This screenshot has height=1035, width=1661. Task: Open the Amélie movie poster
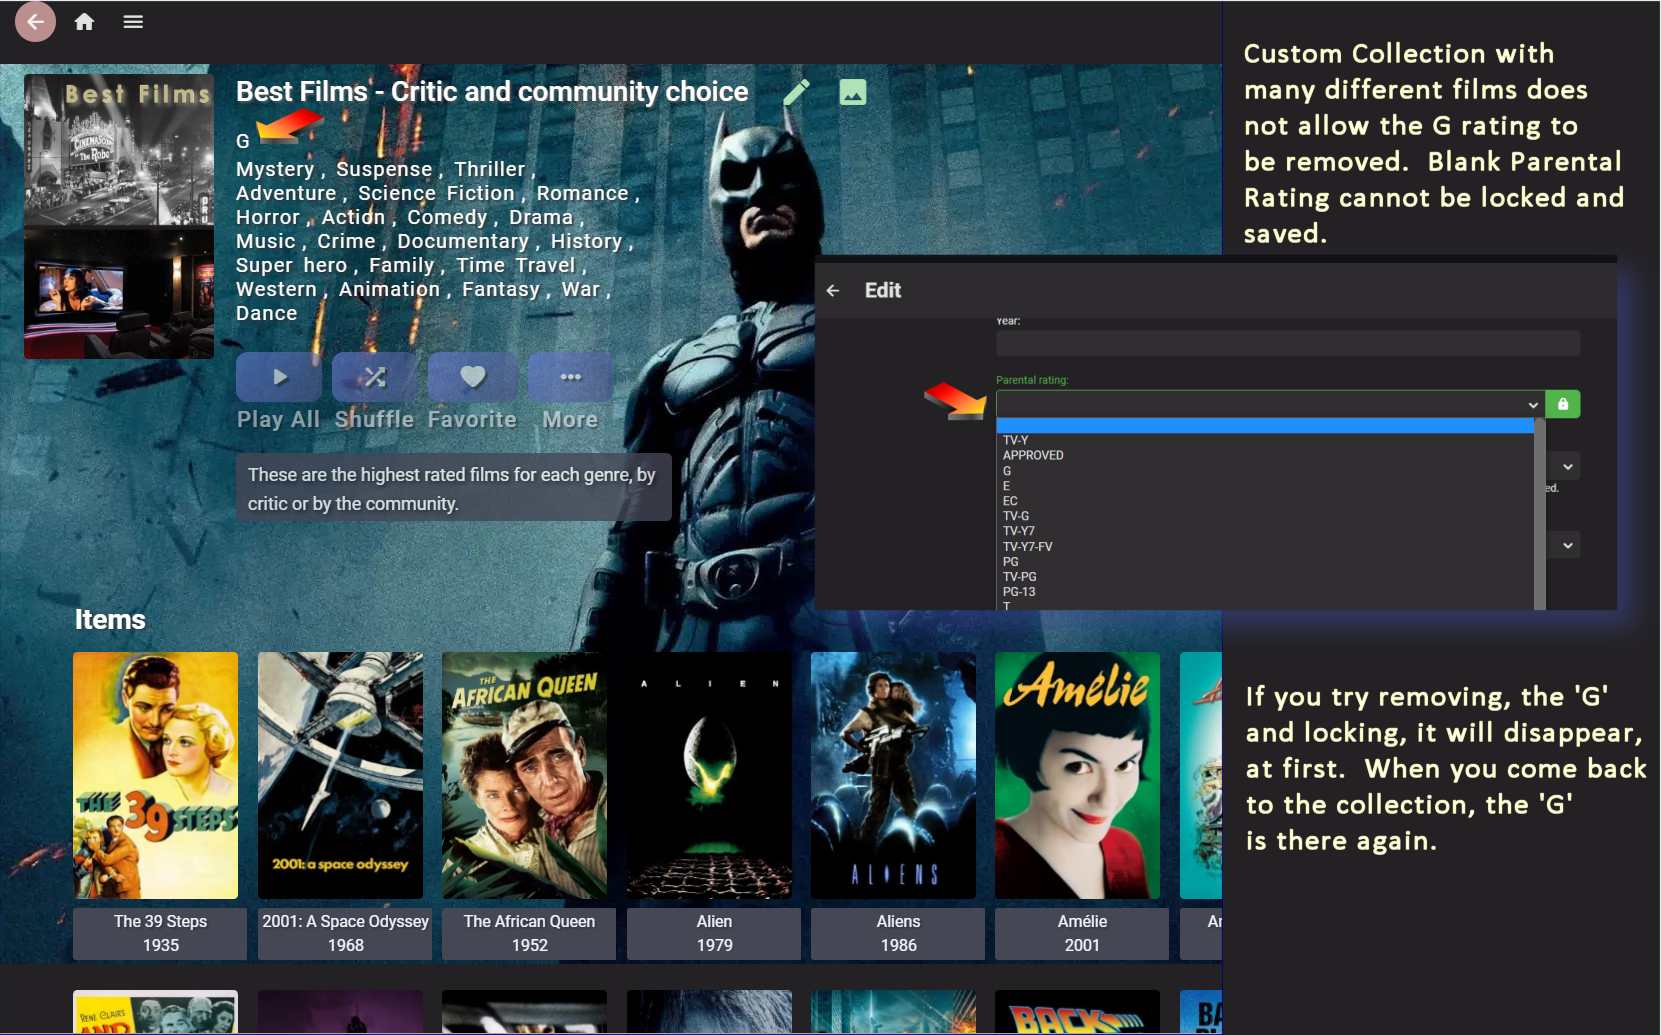pos(1077,775)
